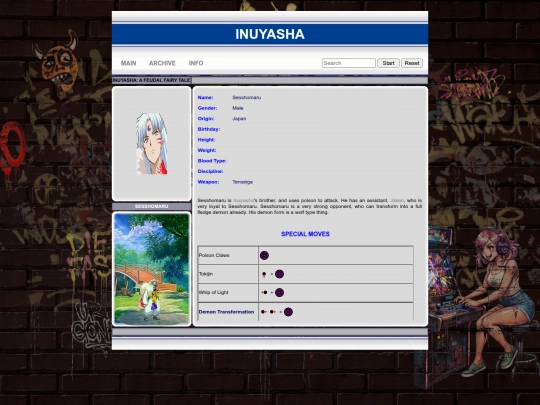The width and height of the screenshot is (540, 405).
Task: Open the MAIN menu item
Action: (128, 63)
